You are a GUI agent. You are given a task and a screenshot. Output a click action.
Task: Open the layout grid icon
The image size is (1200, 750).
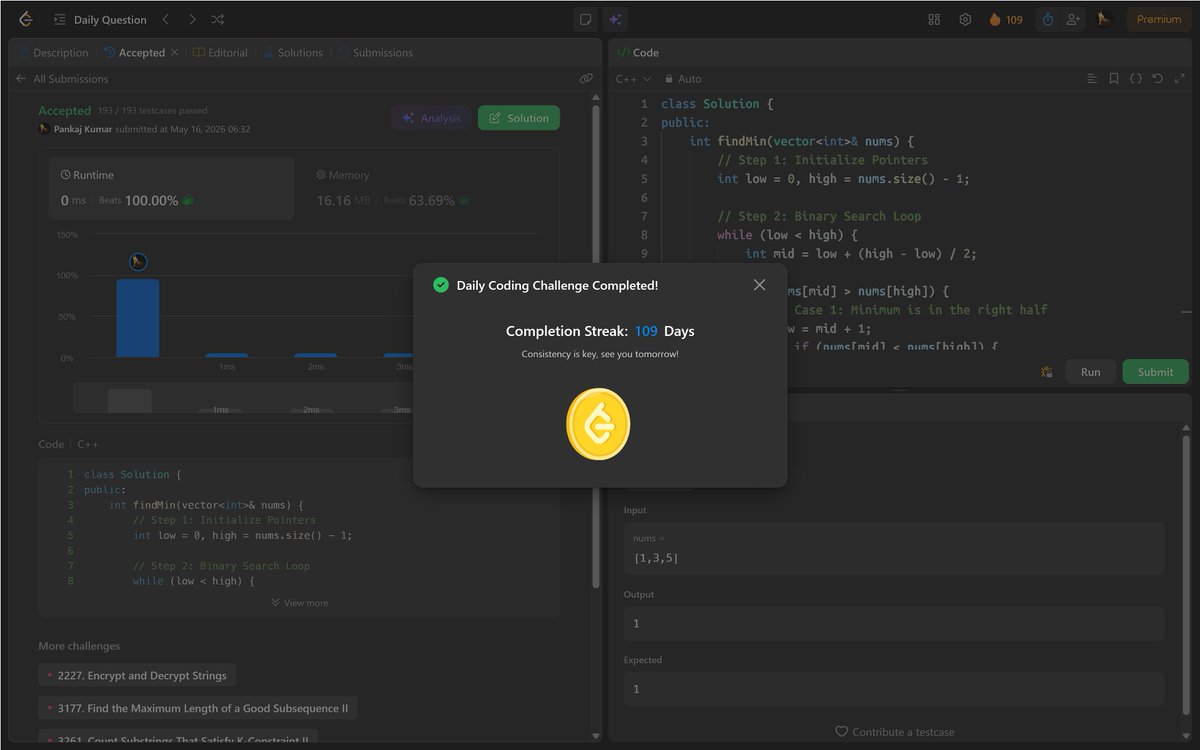(934, 19)
